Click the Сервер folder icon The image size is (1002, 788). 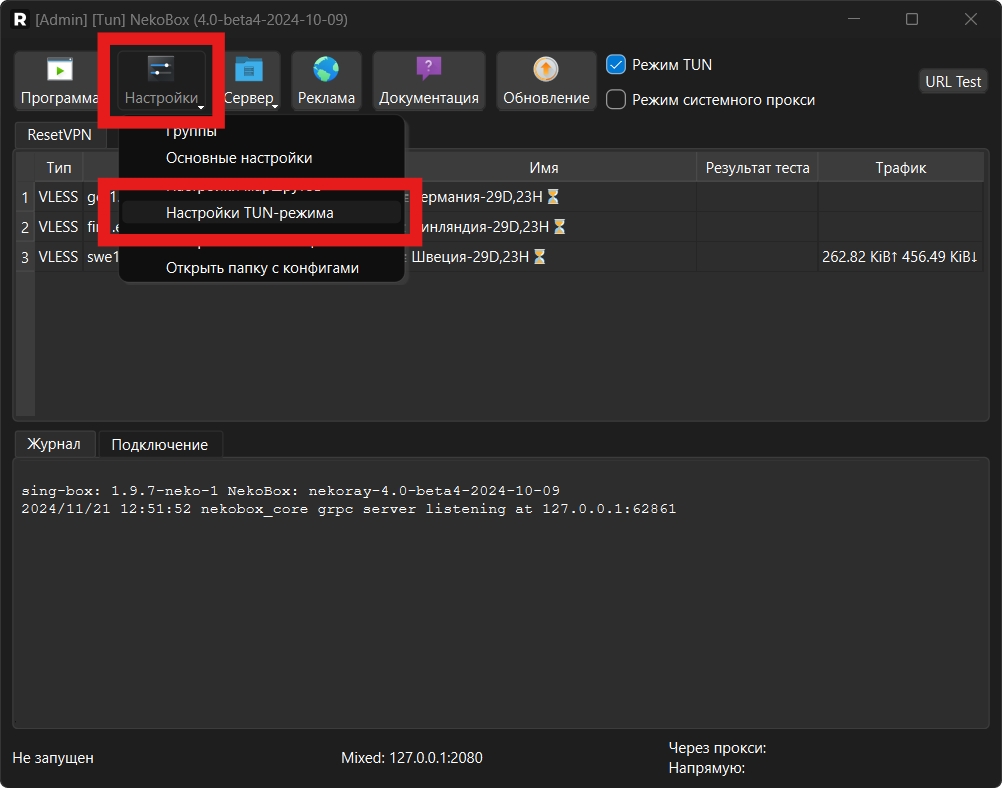(x=249, y=69)
